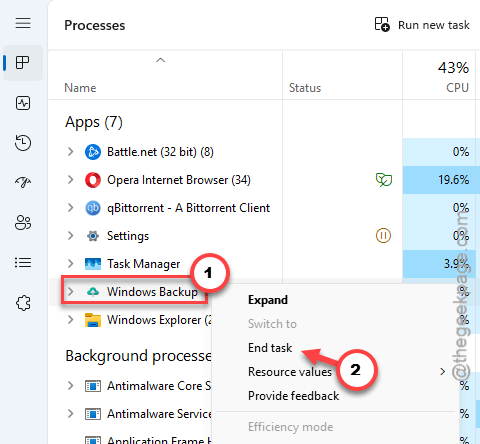Click the Settings gear app icon
The width and height of the screenshot is (480, 444).
click(93, 236)
